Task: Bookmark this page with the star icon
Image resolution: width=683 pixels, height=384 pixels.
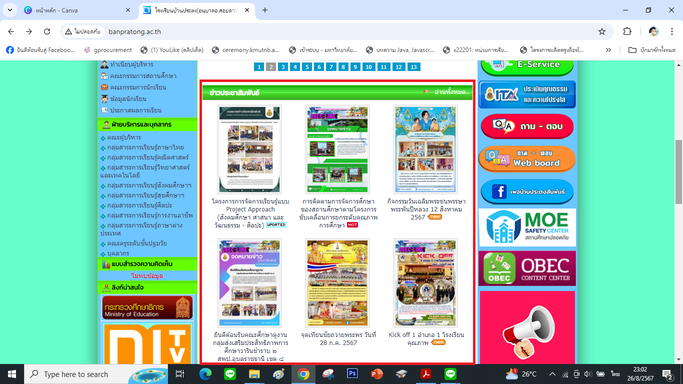Action: click(602, 31)
